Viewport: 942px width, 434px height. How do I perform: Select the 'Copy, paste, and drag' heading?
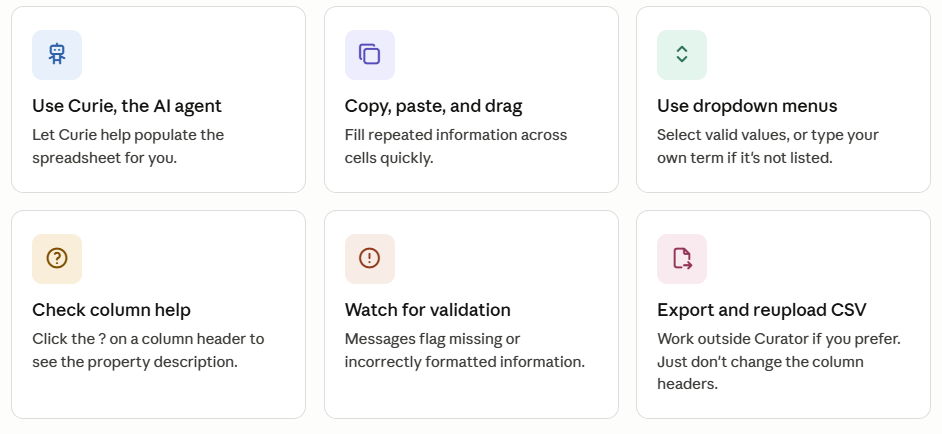[x=433, y=106]
